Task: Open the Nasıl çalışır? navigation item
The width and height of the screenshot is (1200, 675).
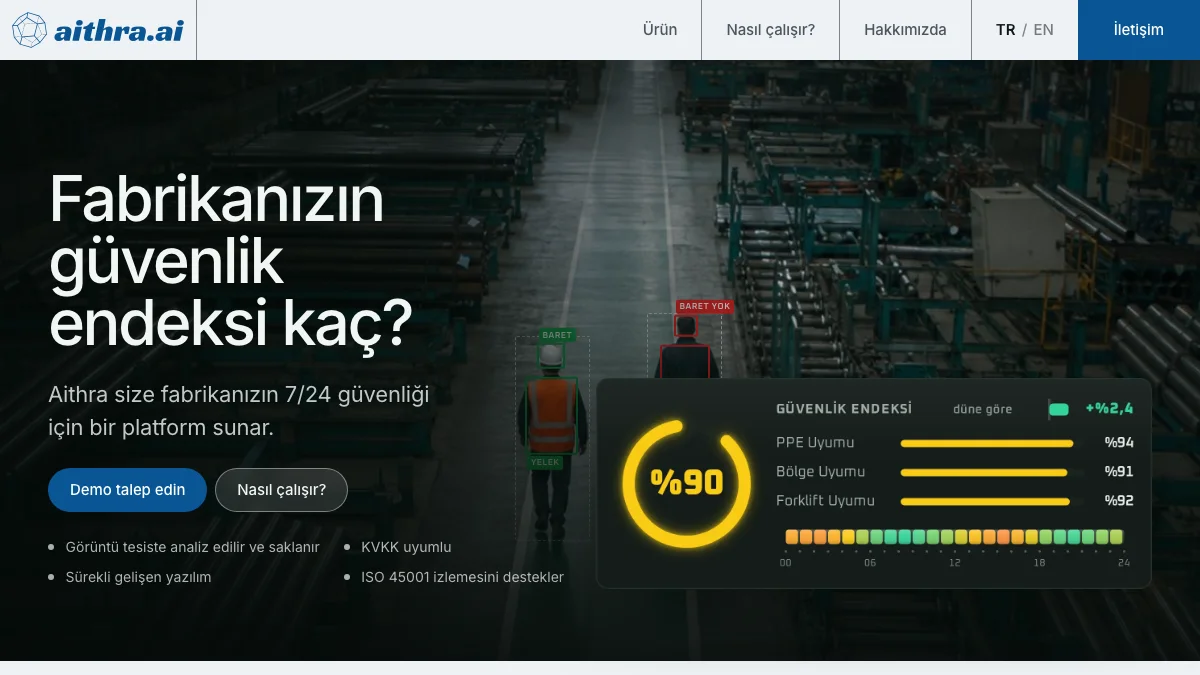Action: (770, 30)
